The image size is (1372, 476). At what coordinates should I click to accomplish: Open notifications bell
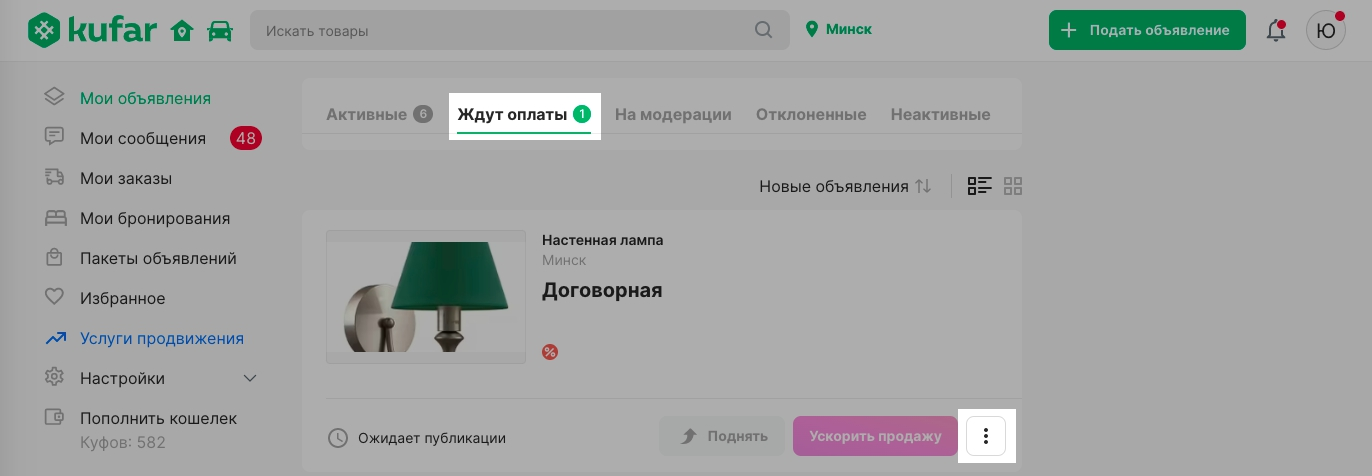click(x=1276, y=31)
